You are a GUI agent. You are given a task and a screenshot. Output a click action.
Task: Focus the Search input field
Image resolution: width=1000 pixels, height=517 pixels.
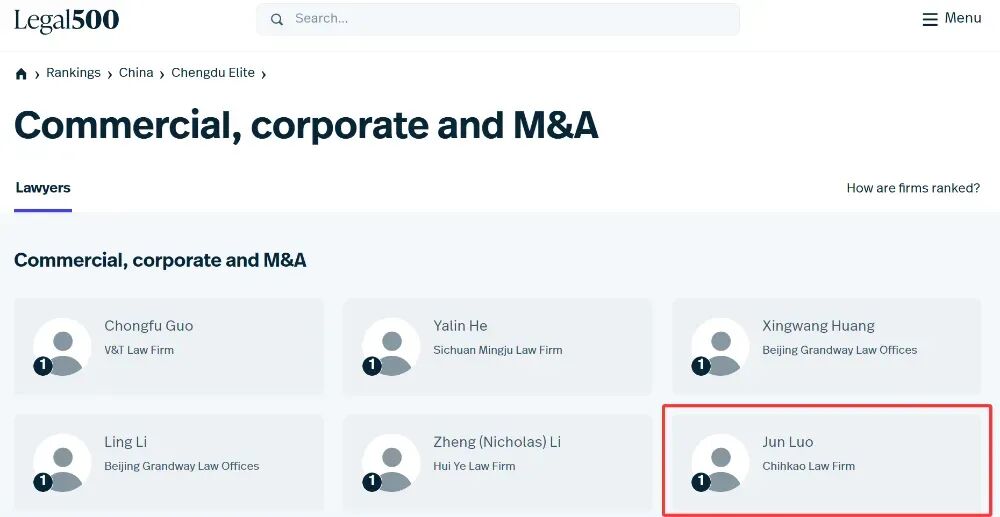[x=510, y=19]
